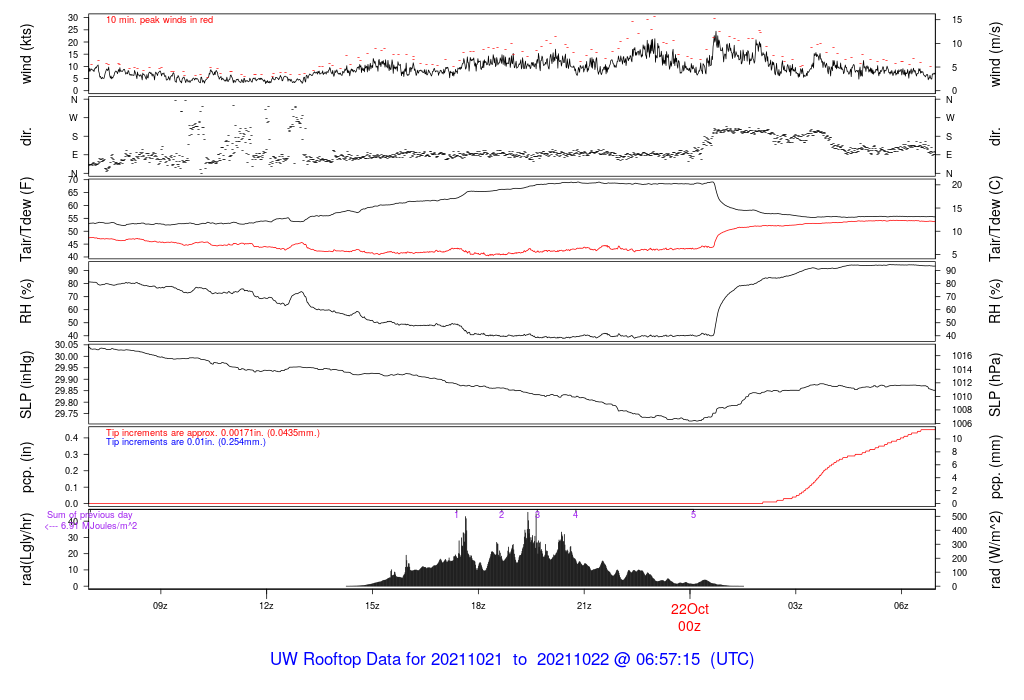
Task: Select the 'Sum of previous day' purple text
Action: 89,515
